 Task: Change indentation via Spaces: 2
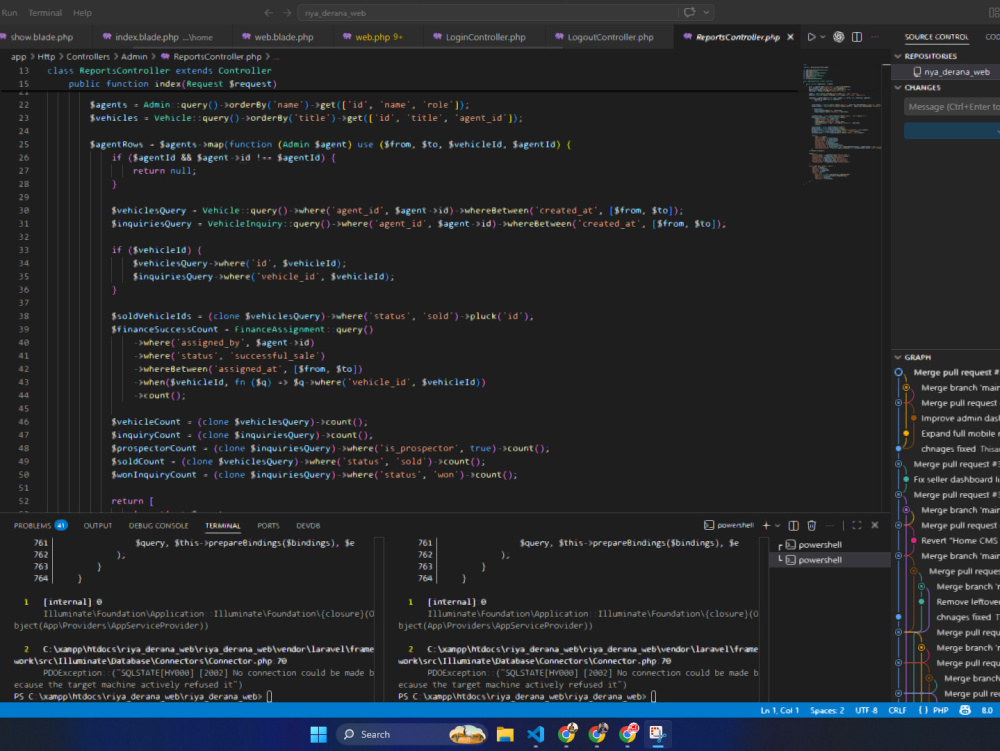(x=827, y=710)
